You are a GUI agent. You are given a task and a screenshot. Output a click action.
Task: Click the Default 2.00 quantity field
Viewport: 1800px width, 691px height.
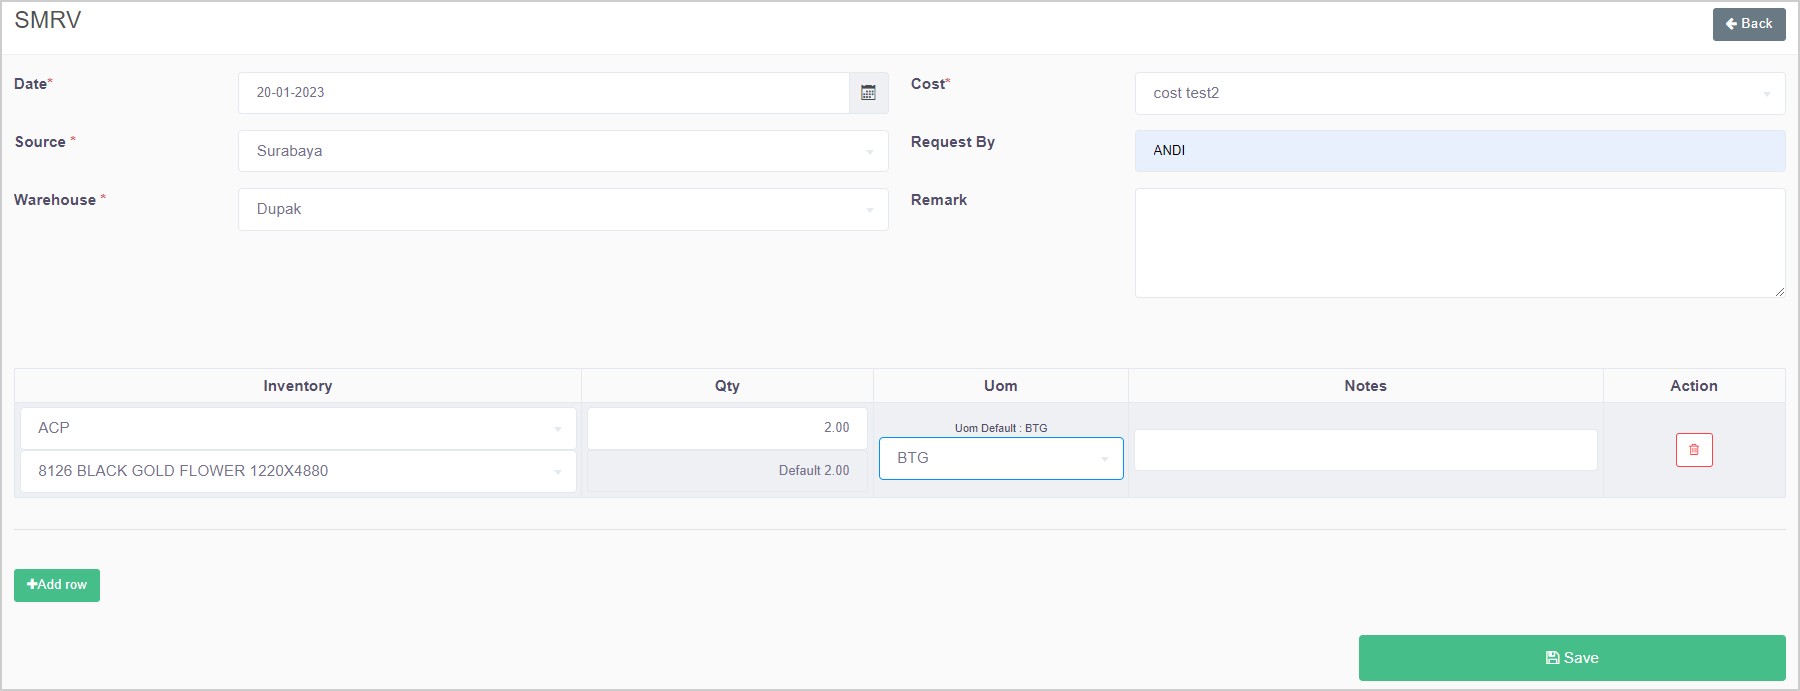(x=727, y=471)
